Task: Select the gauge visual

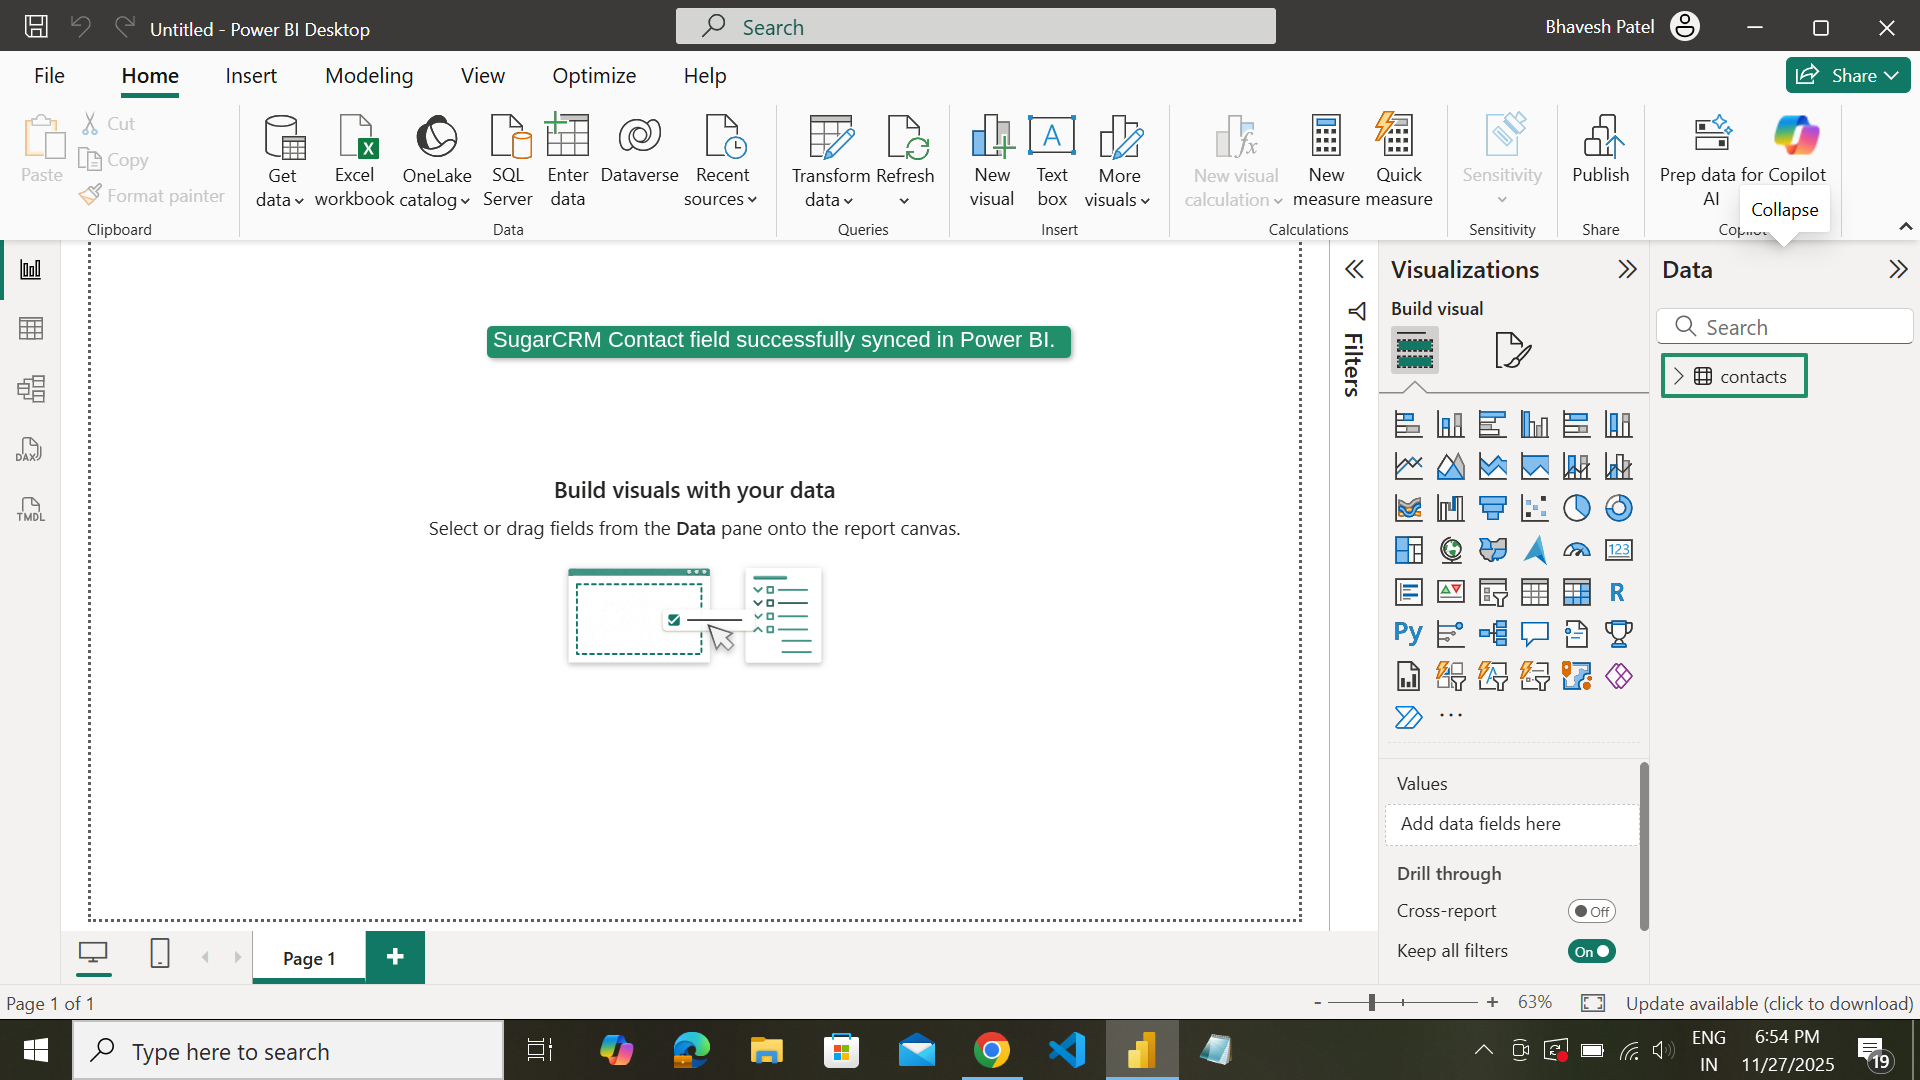Action: pyautogui.click(x=1577, y=550)
